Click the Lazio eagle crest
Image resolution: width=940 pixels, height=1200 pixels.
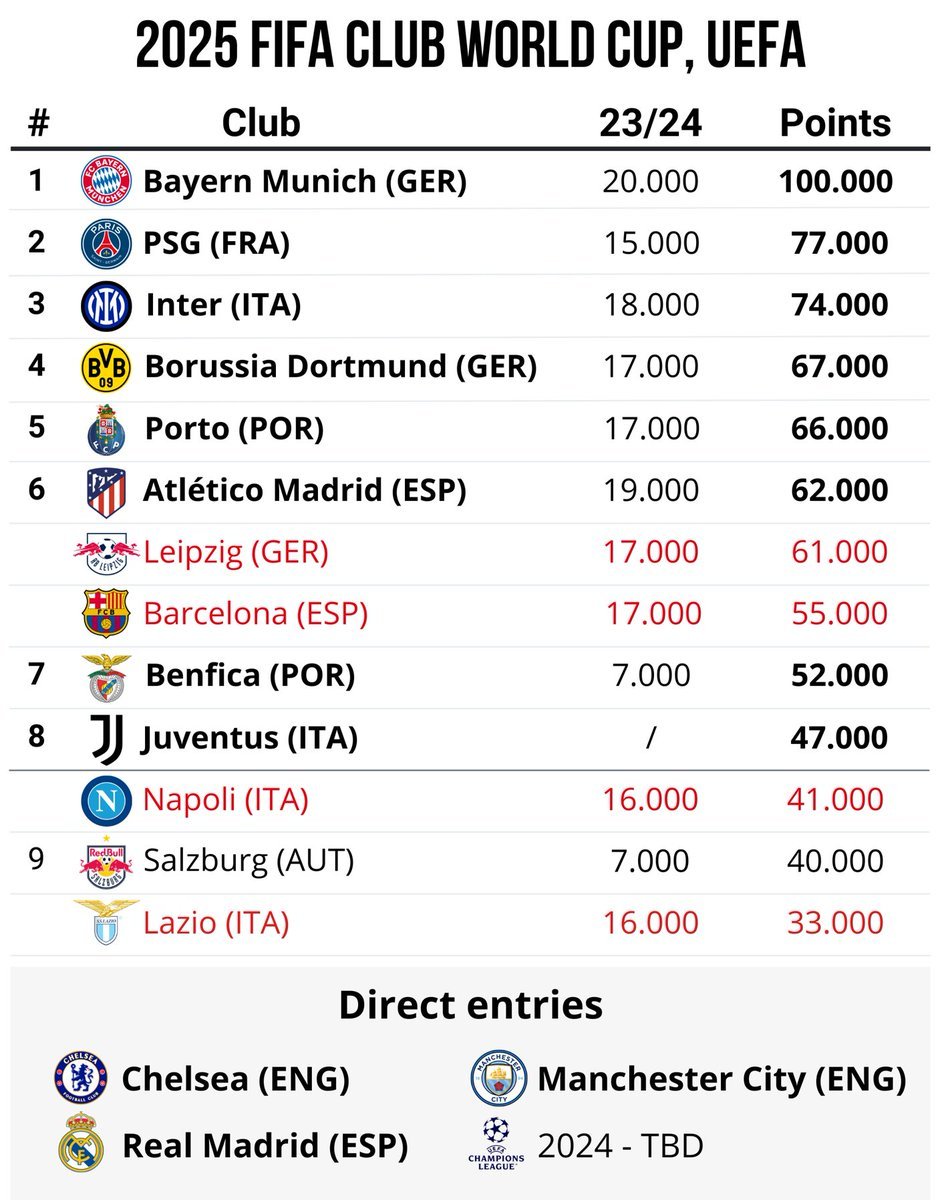click(106, 922)
